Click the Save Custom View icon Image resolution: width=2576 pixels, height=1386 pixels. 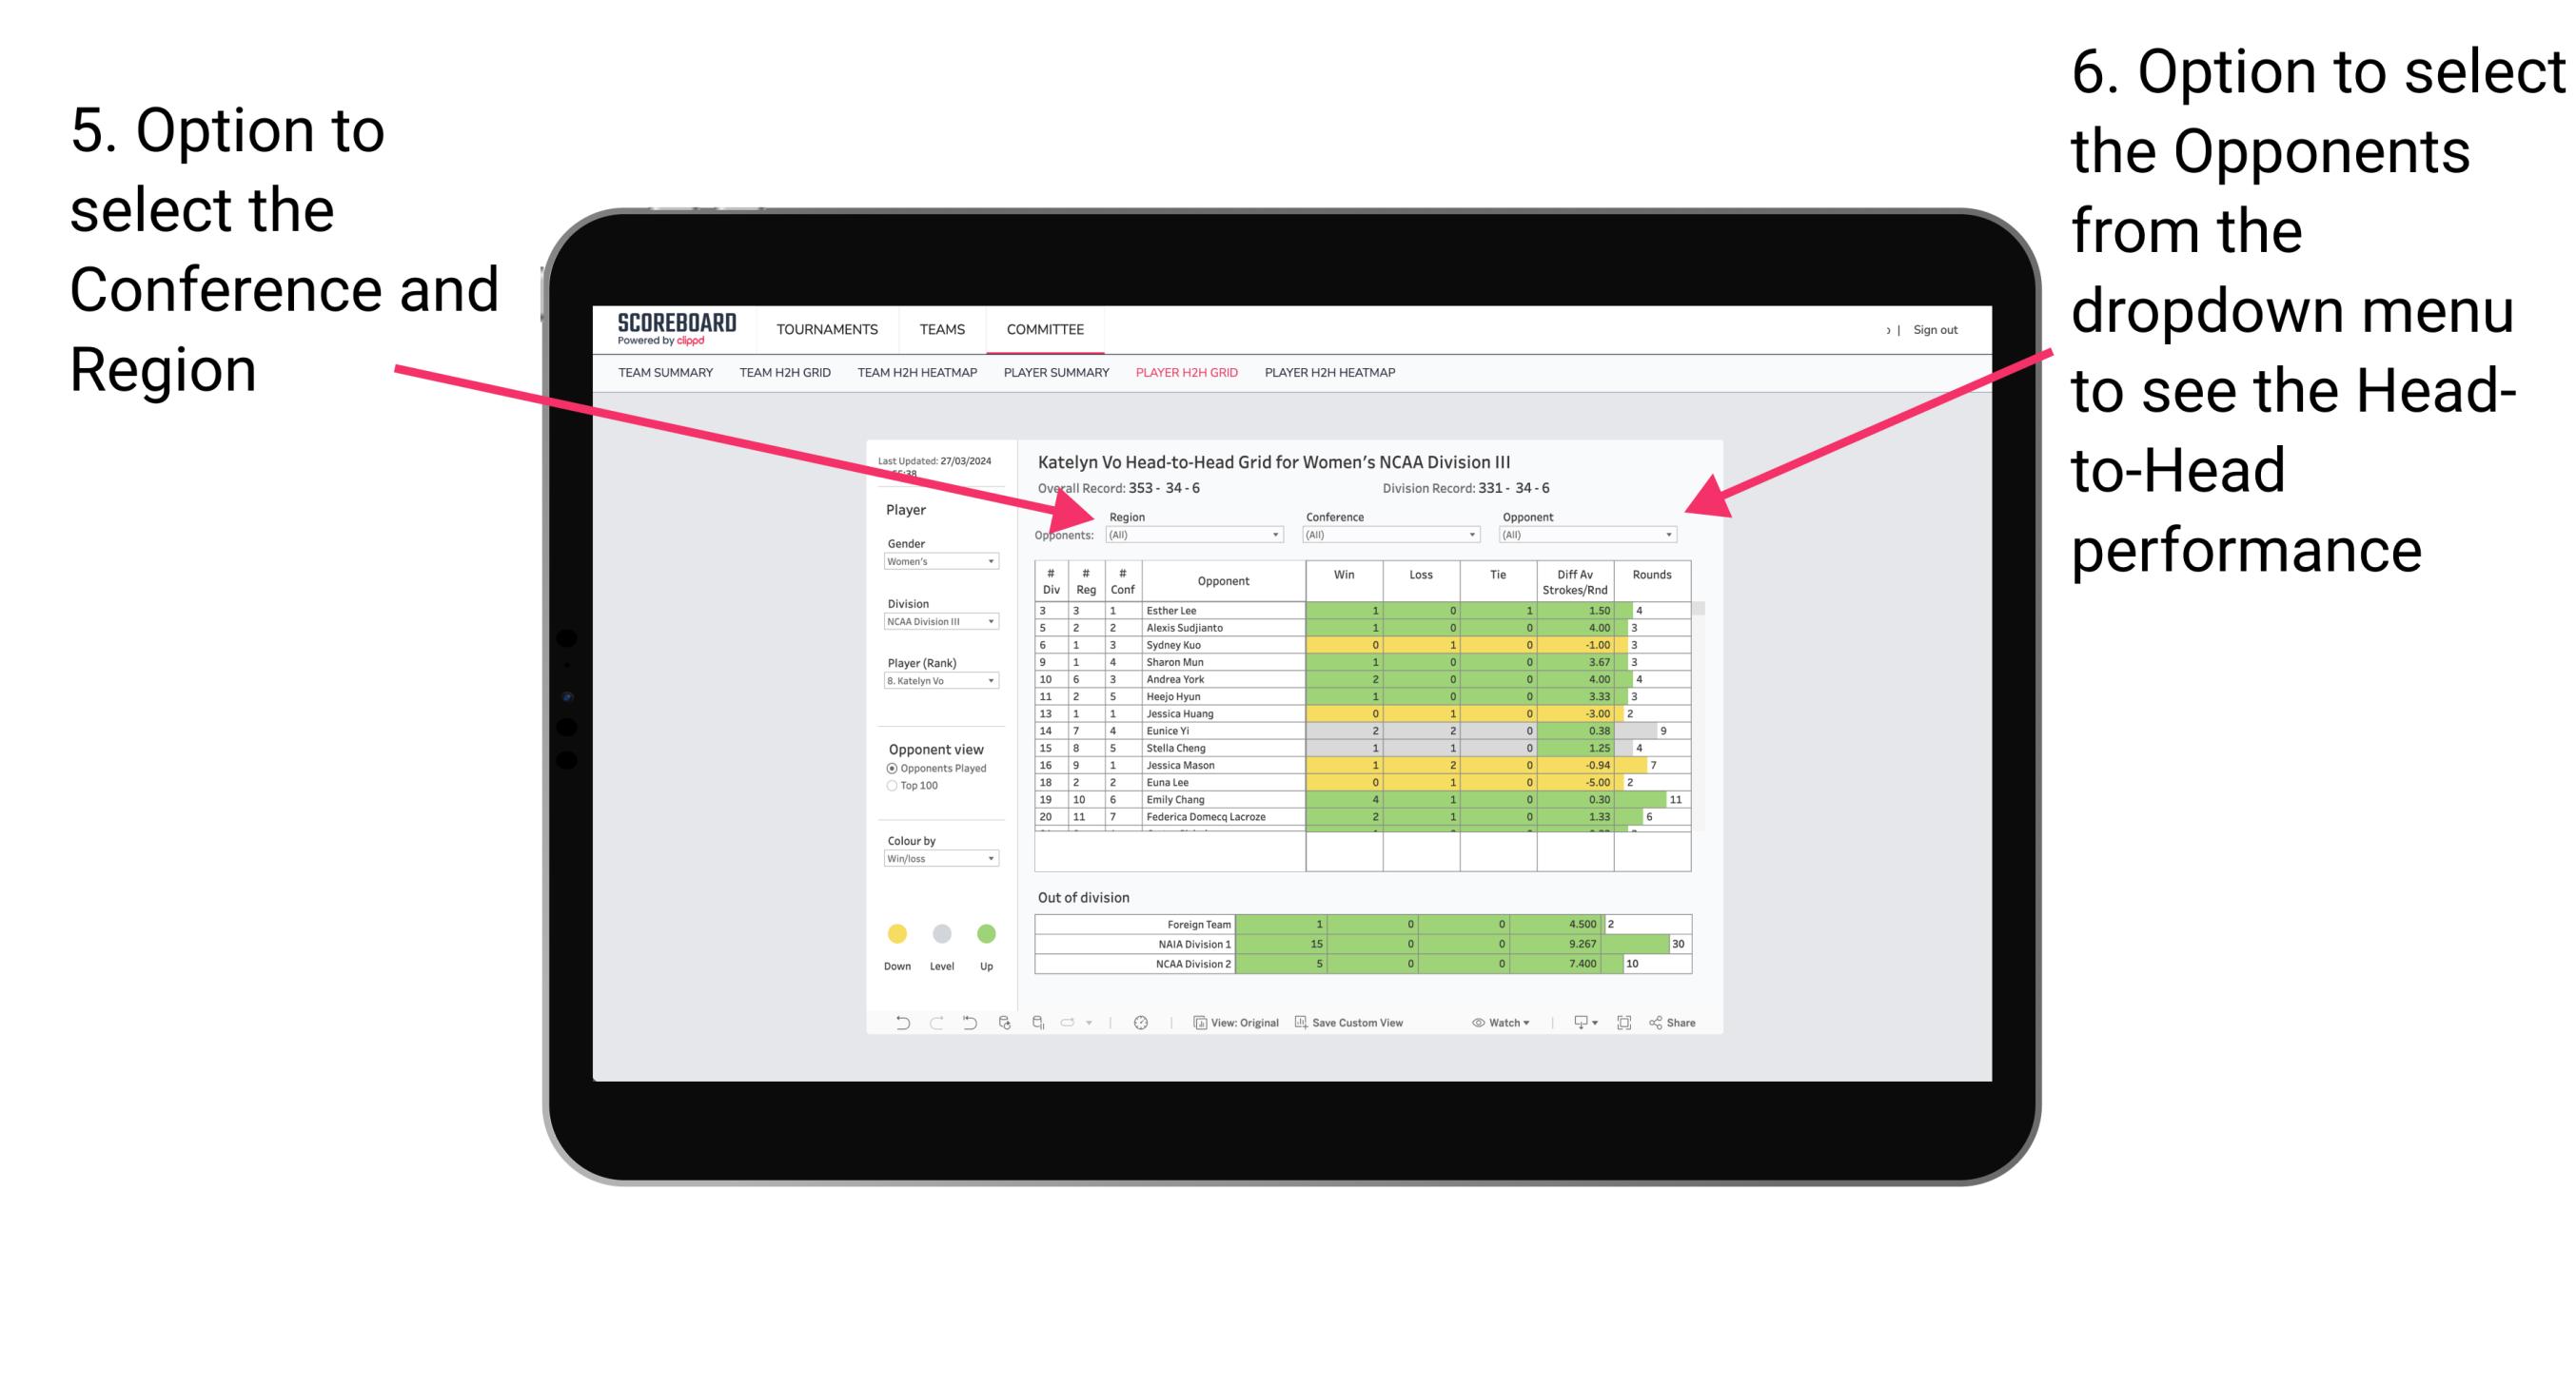(1303, 1025)
